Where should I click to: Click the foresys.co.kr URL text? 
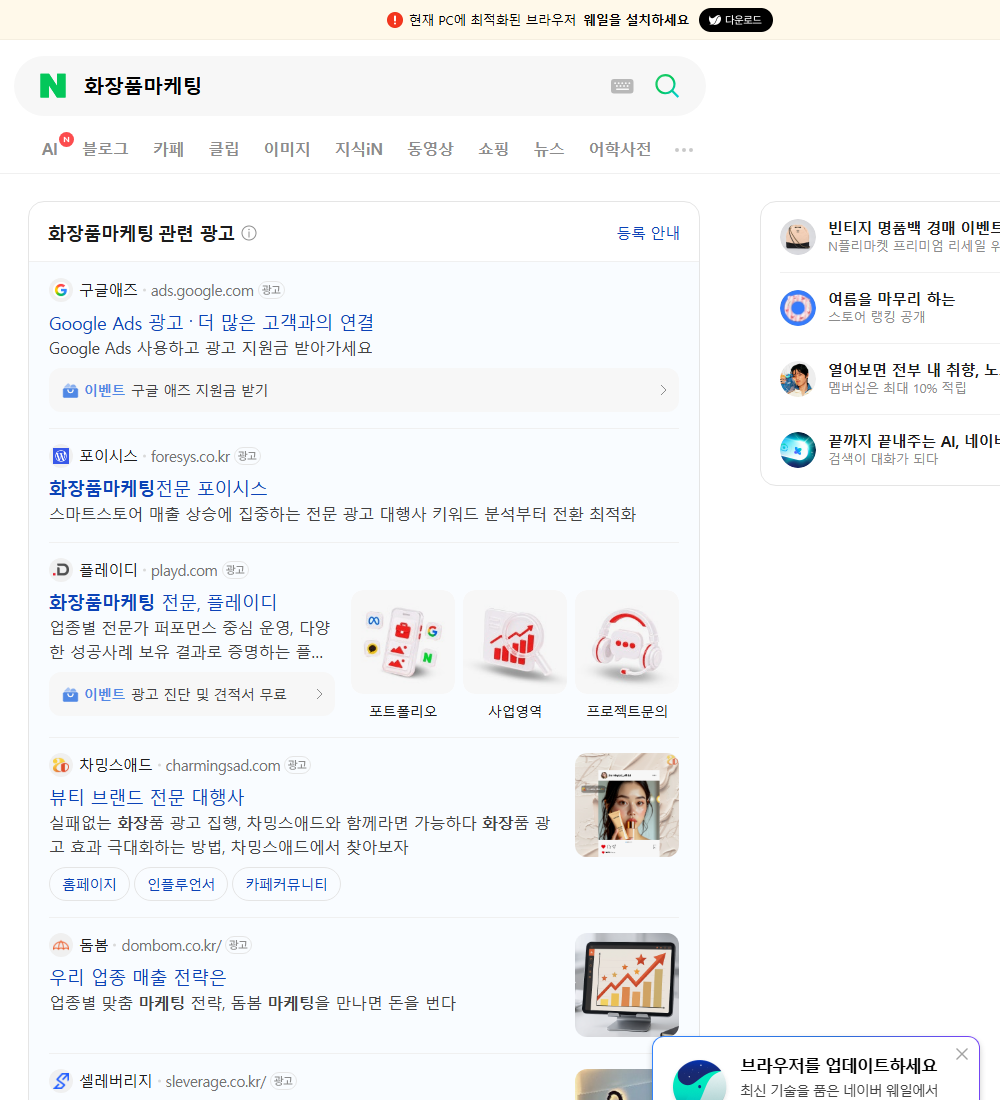pyautogui.click(x=190, y=457)
